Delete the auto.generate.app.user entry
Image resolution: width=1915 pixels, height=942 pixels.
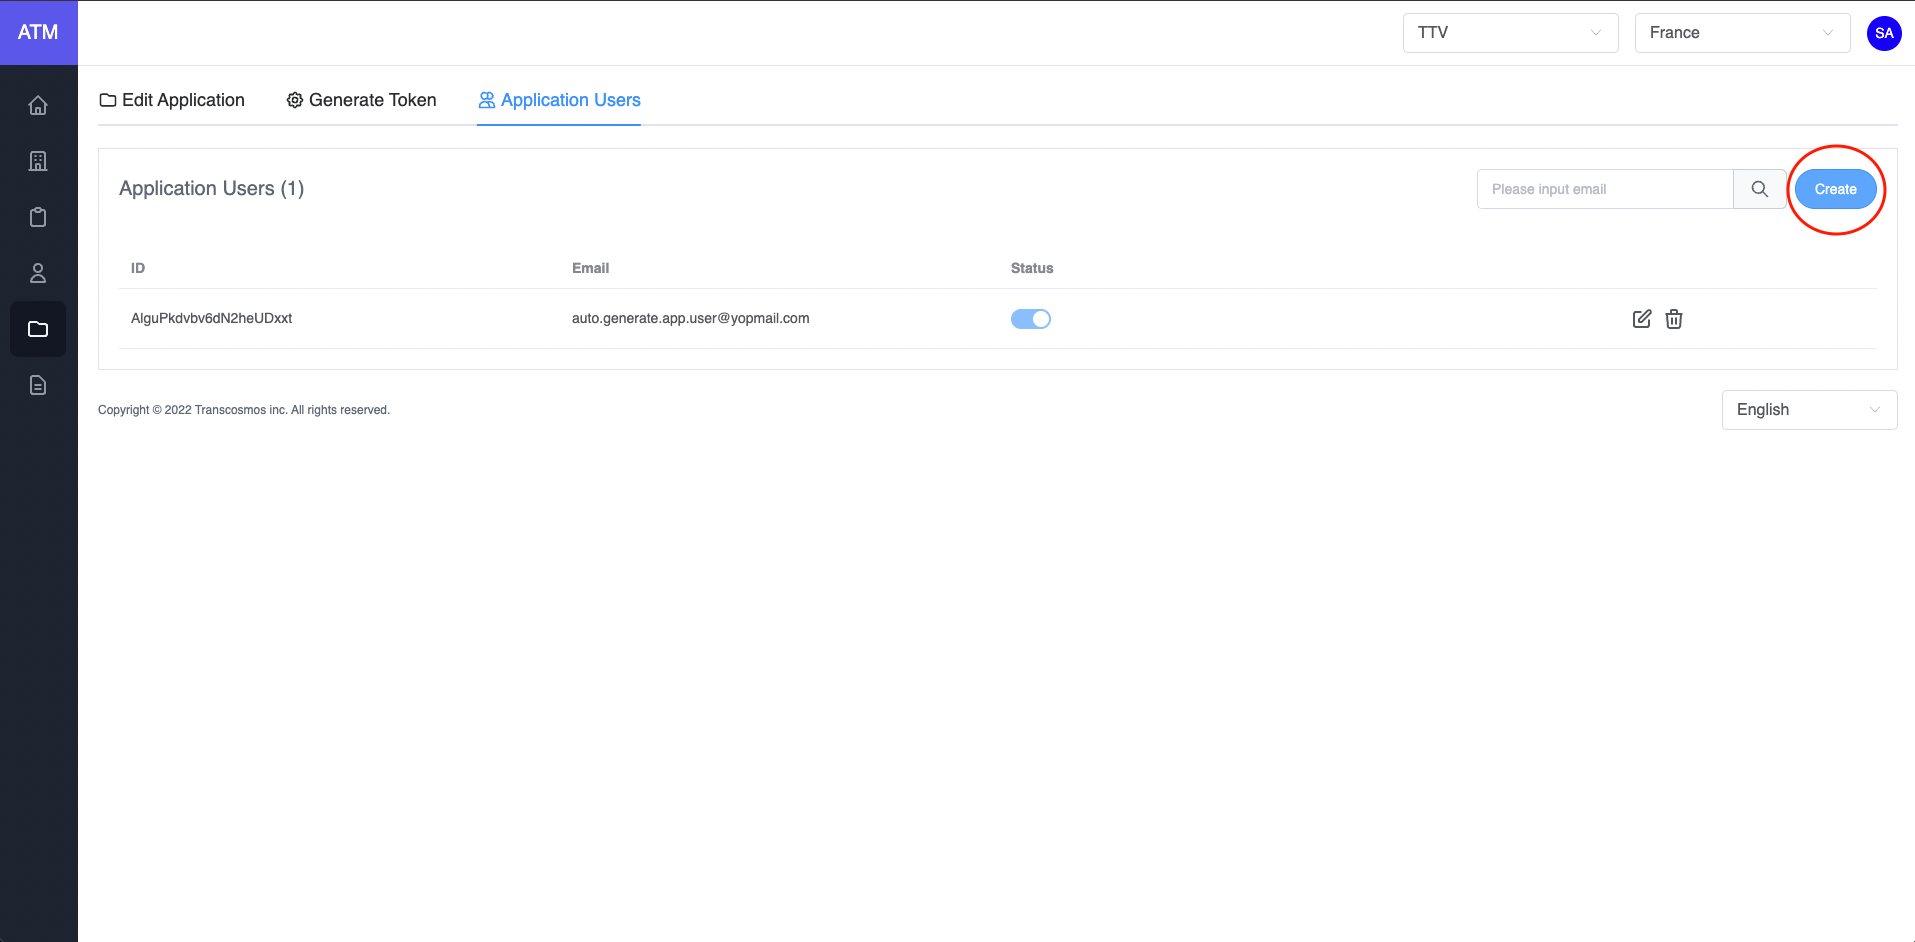(x=1673, y=319)
